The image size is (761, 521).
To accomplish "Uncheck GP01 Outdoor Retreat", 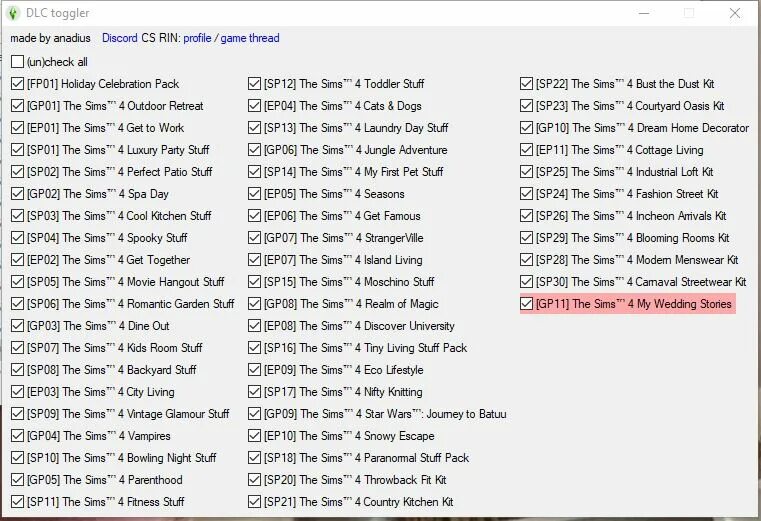I will pyautogui.click(x=17, y=105).
